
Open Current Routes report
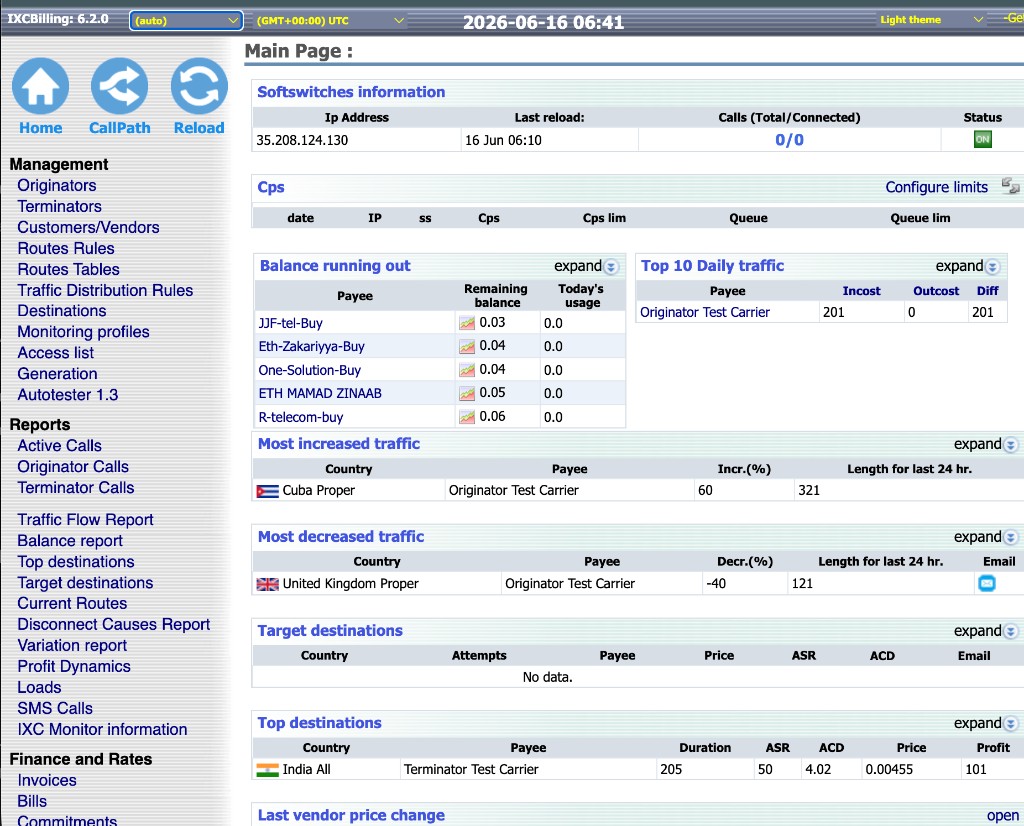pos(72,603)
